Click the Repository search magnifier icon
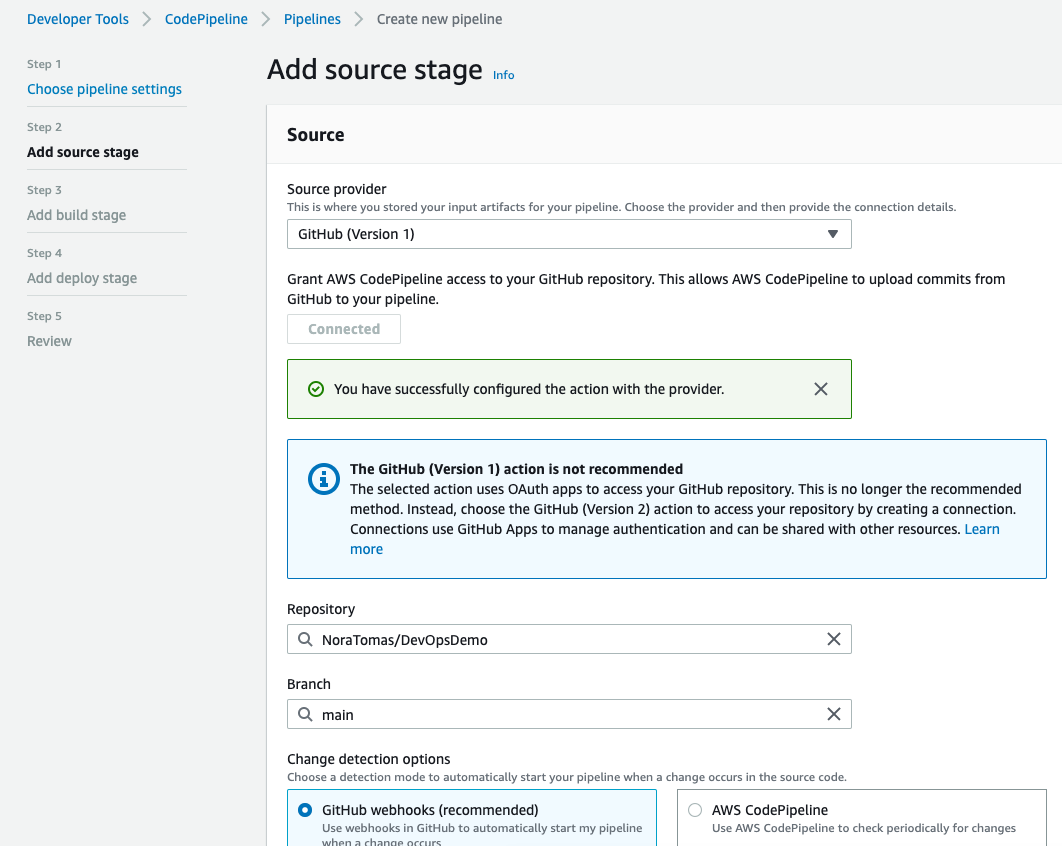Screen dimensions: 1062x846 coord(305,639)
